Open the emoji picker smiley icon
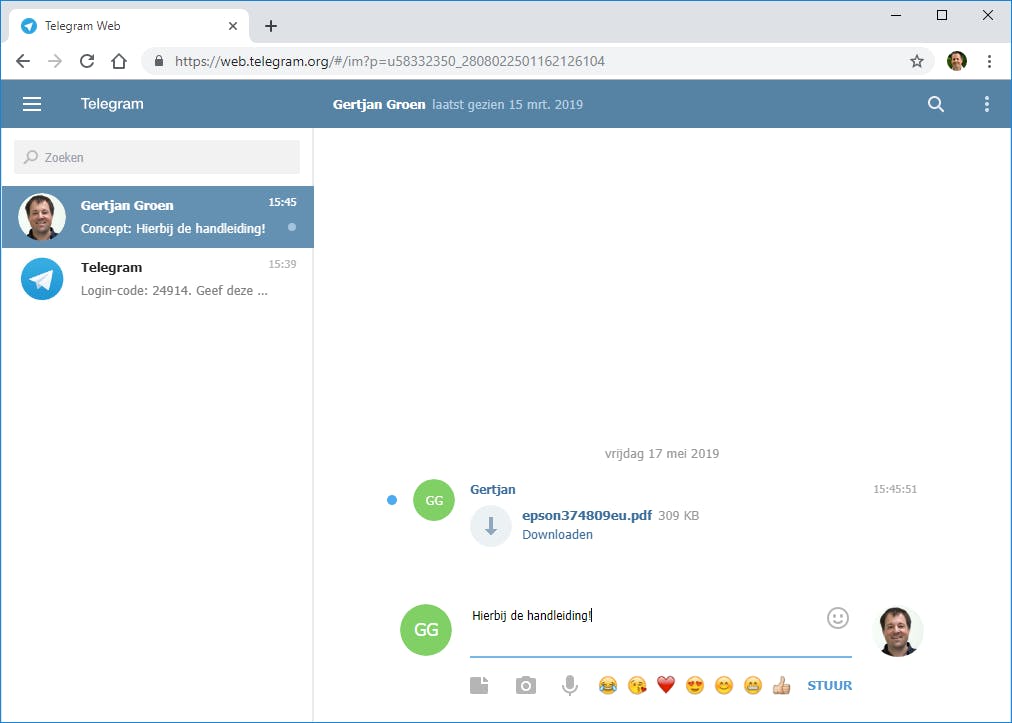1012x723 pixels. 837,618
